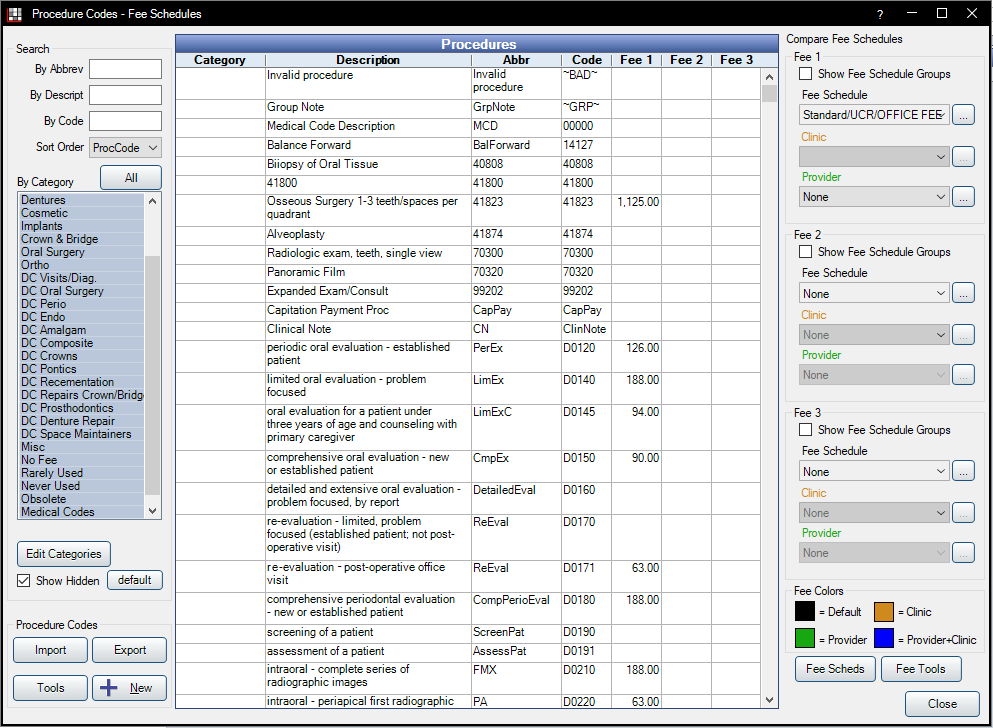Open Fee 1 Provider None dropdown

point(874,197)
